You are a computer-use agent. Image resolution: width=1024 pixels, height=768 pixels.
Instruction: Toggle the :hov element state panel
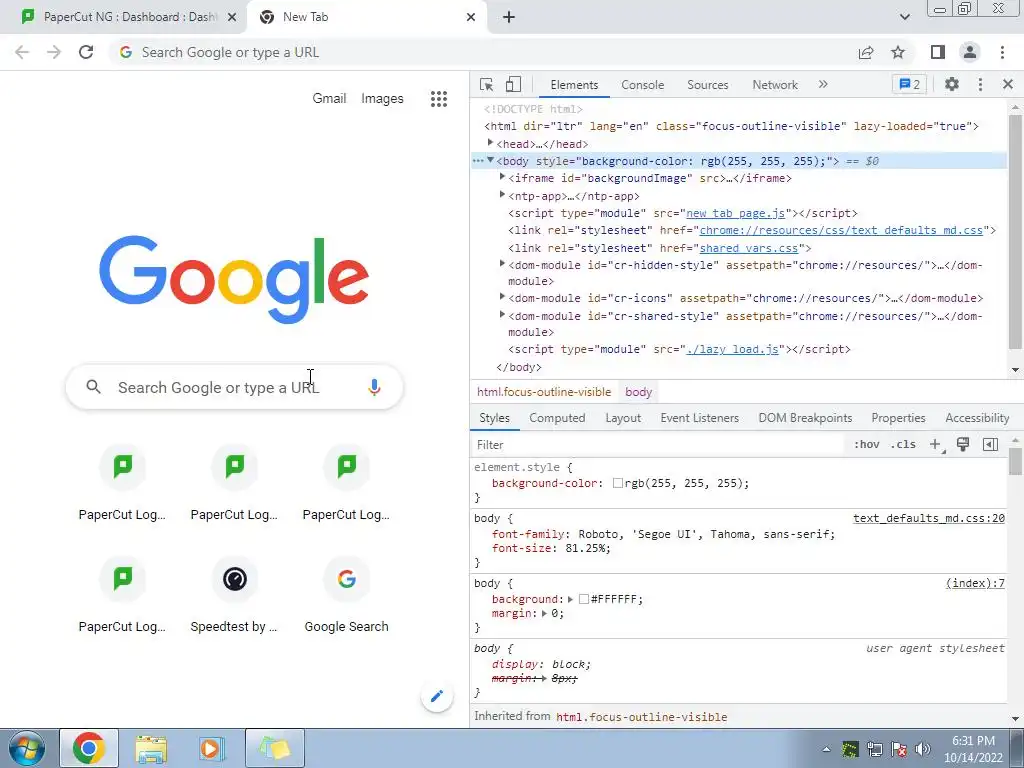(x=866, y=445)
